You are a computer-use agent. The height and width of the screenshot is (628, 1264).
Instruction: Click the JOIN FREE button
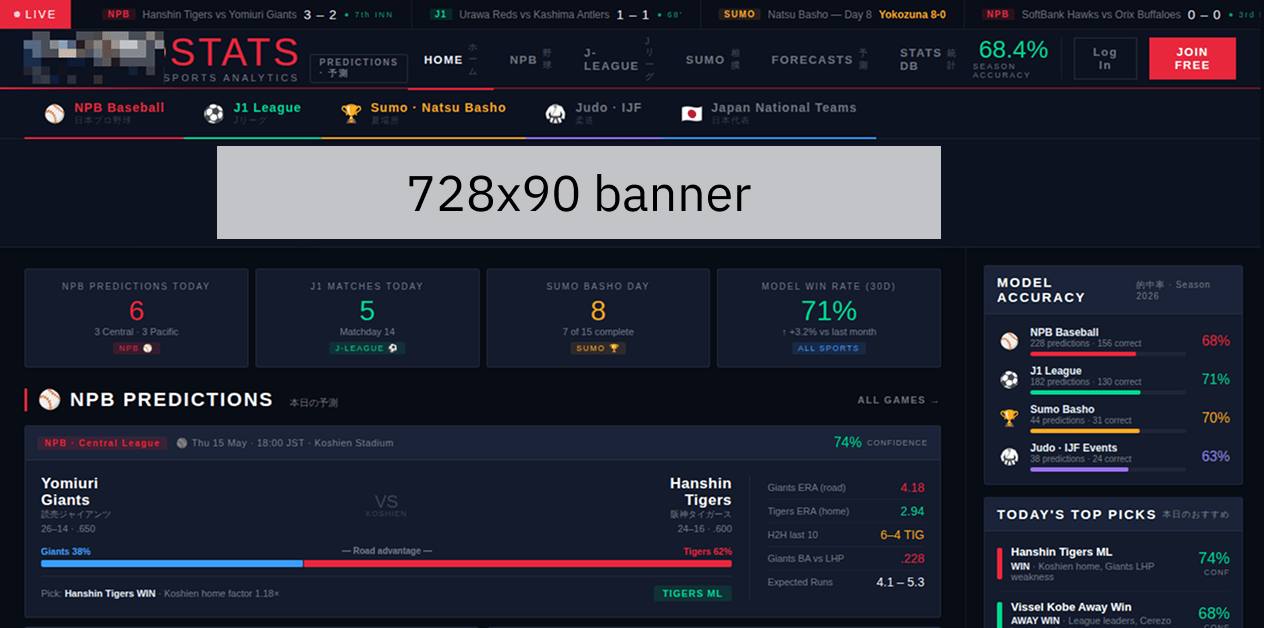point(1192,59)
